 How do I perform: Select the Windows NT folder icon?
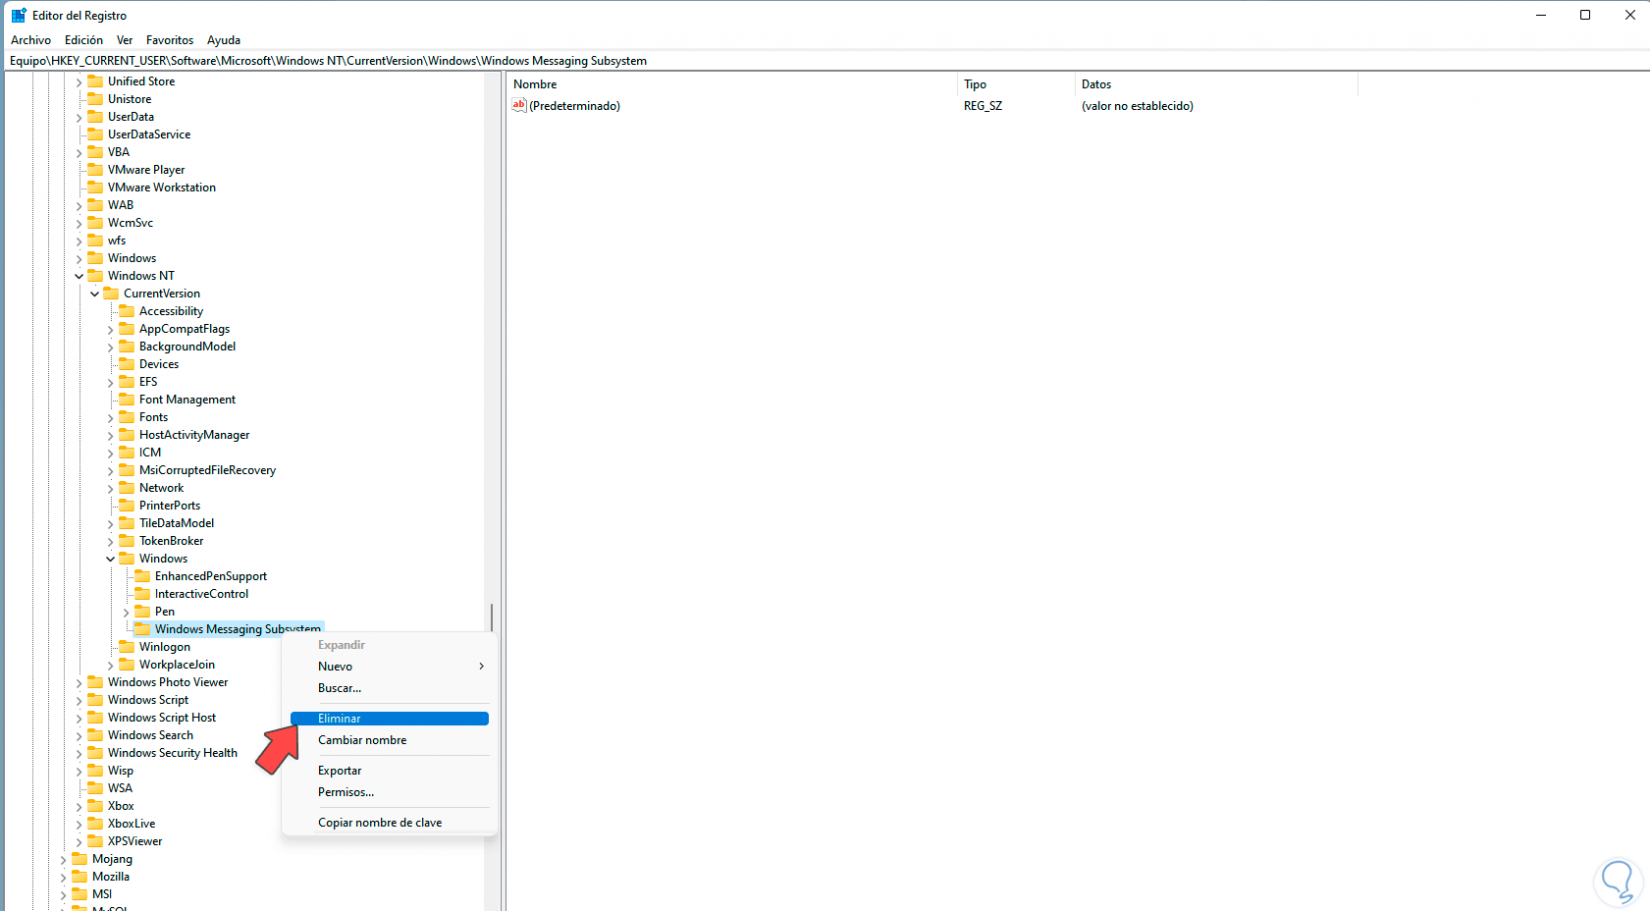95,275
